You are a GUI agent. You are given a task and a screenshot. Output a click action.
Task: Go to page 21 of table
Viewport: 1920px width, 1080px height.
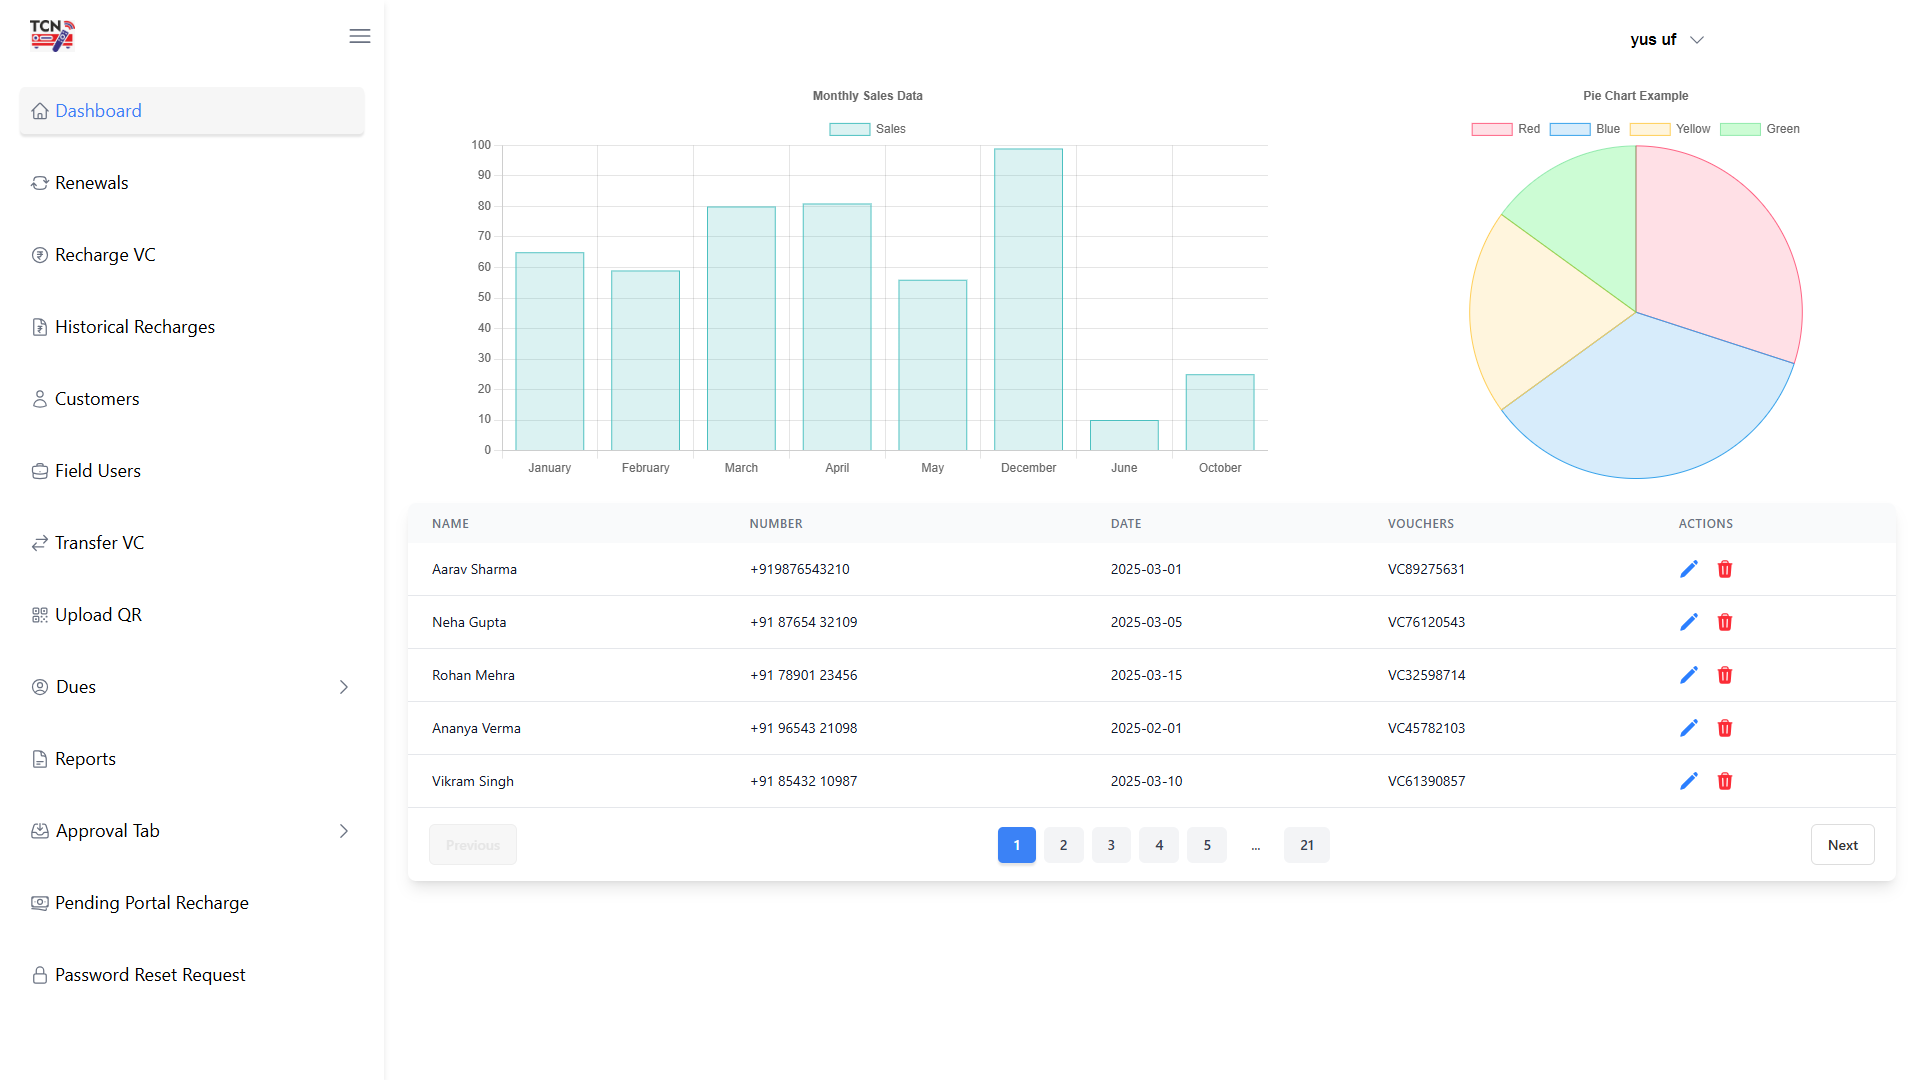coord(1306,845)
